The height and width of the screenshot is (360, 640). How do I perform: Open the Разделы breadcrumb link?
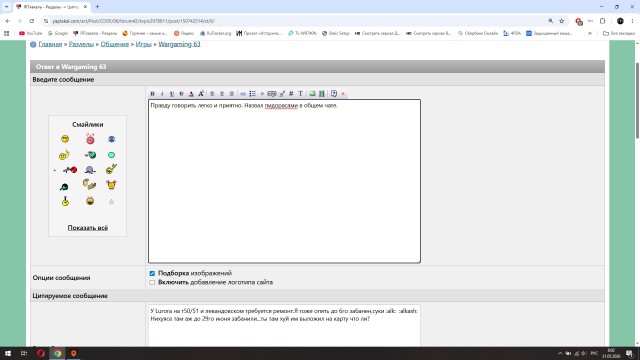(81, 44)
